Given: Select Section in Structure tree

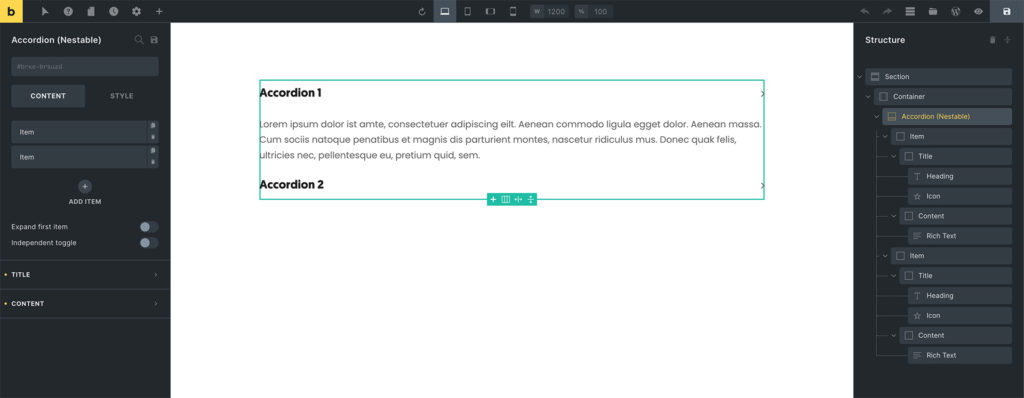Looking at the screenshot, I should click(938, 77).
